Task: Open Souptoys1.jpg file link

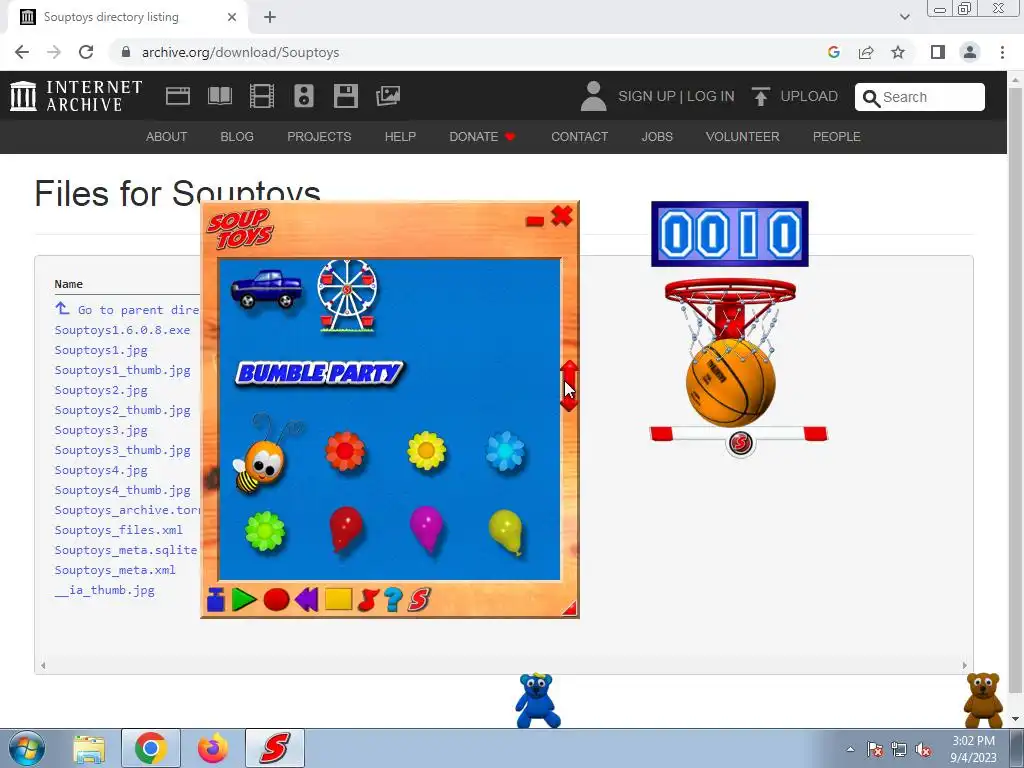Action: [101, 350]
